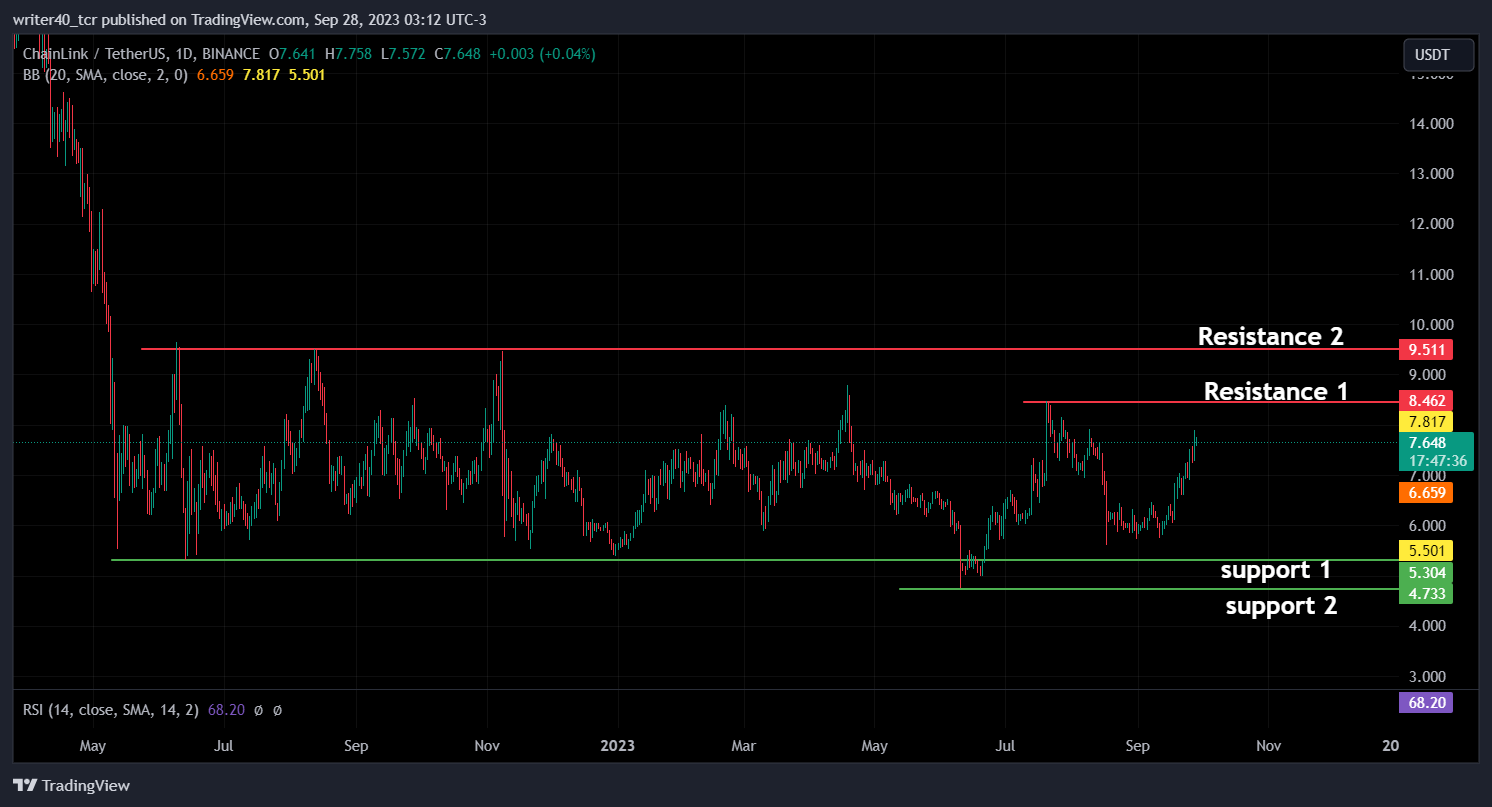This screenshot has height=807, width=1492.
Task: Click the 4.733 green support tag
Action: point(1426,594)
